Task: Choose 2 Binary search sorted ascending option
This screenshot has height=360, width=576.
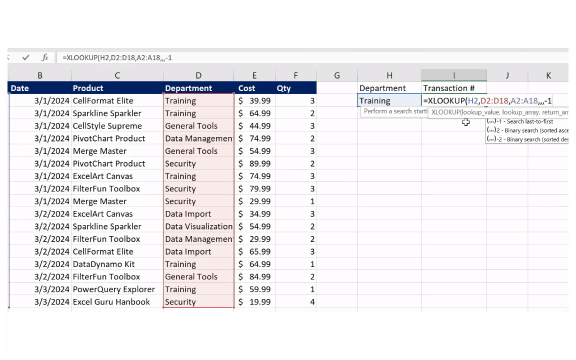Action: [x=527, y=130]
